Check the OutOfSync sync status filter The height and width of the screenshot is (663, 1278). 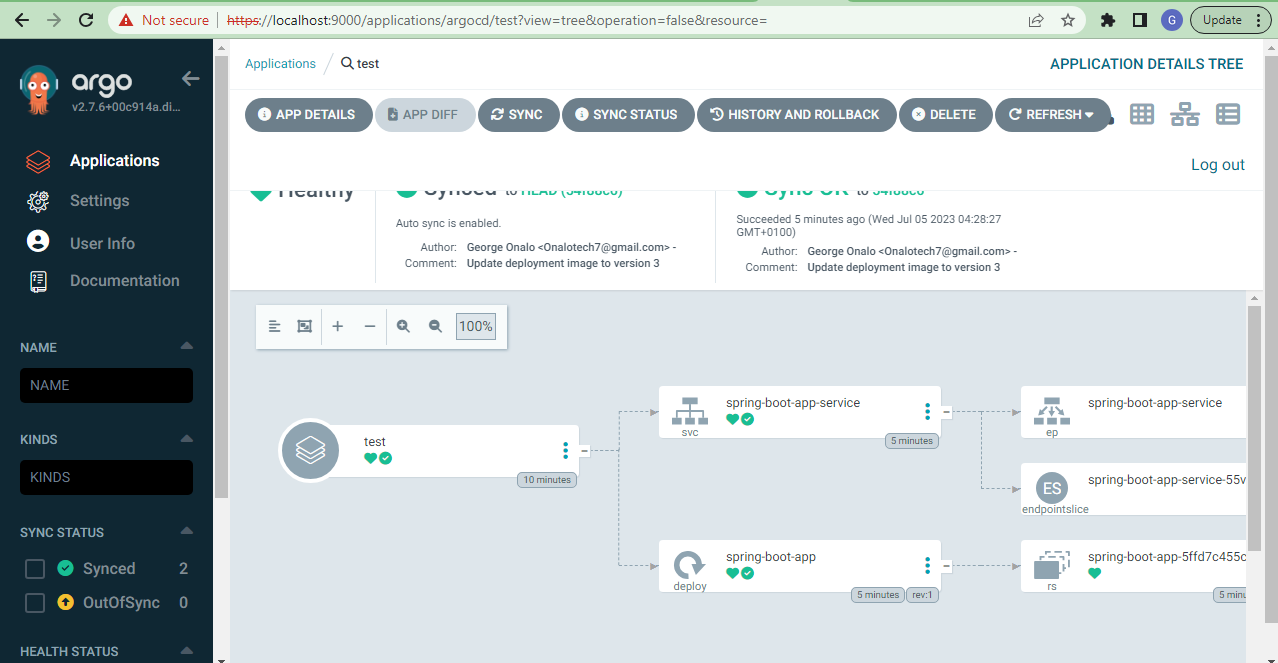[x=34, y=602]
